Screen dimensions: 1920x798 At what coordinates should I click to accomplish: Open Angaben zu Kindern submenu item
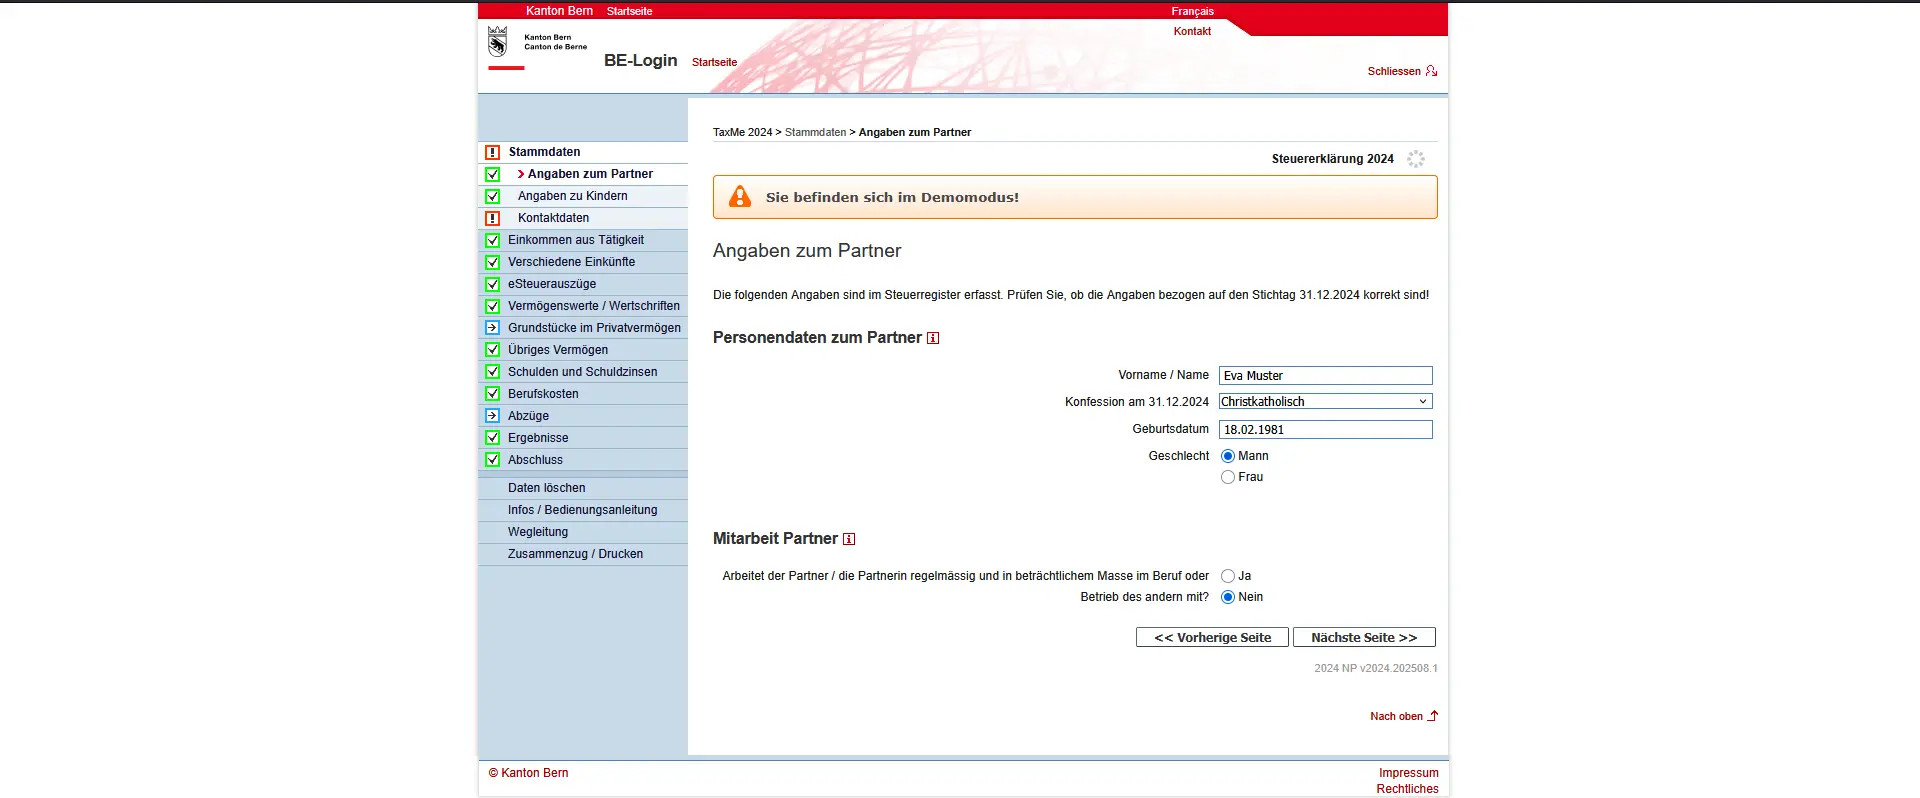(572, 196)
